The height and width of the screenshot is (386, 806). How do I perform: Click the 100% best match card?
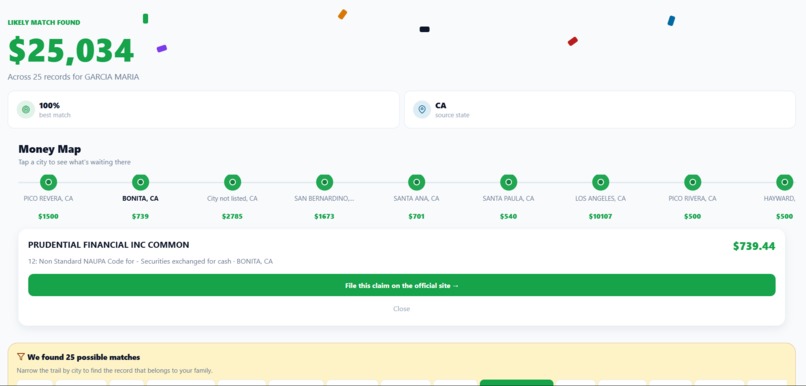point(204,109)
